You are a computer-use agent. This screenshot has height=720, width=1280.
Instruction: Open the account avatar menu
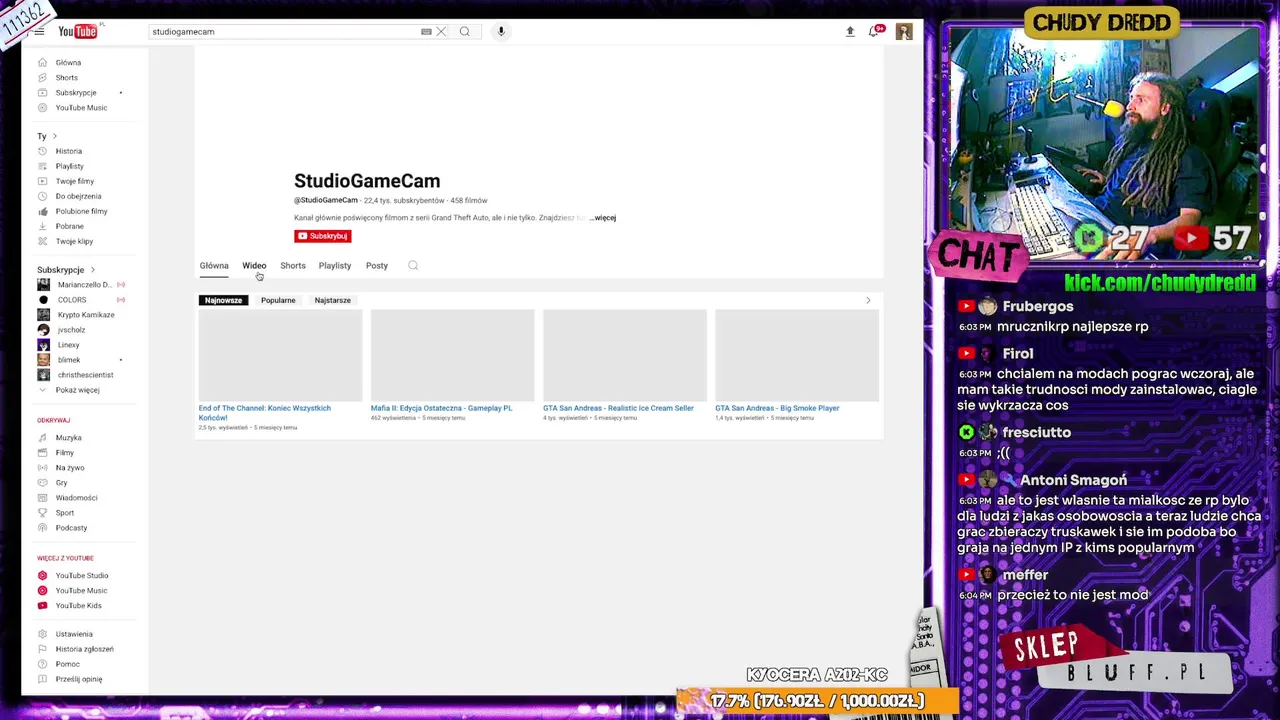904,32
